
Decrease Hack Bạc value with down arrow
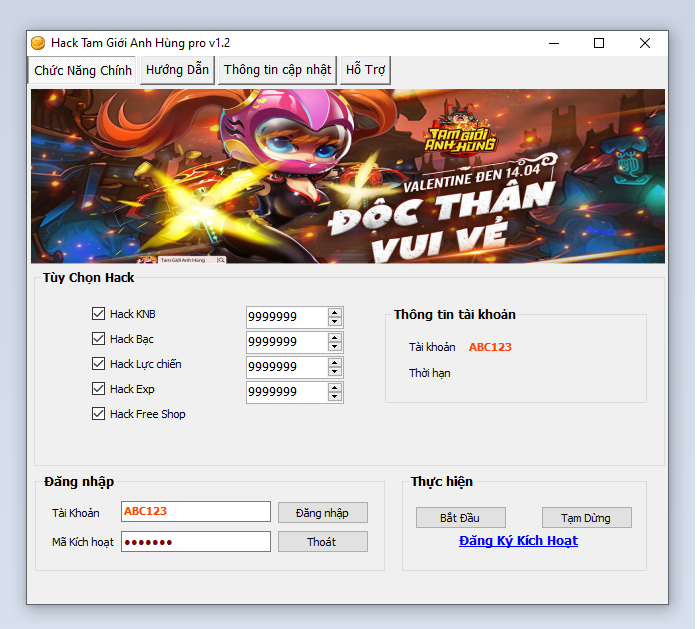(x=335, y=347)
